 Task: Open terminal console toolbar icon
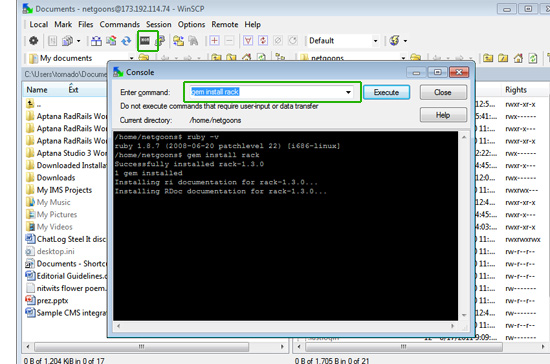click(x=145, y=41)
